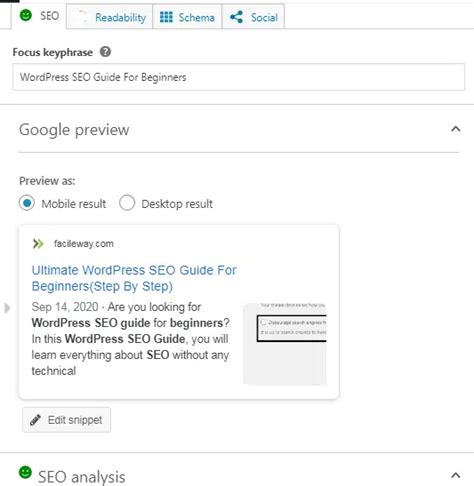Click the Readability tab score icon
The width and height of the screenshot is (474, 486).
[82, 16]
